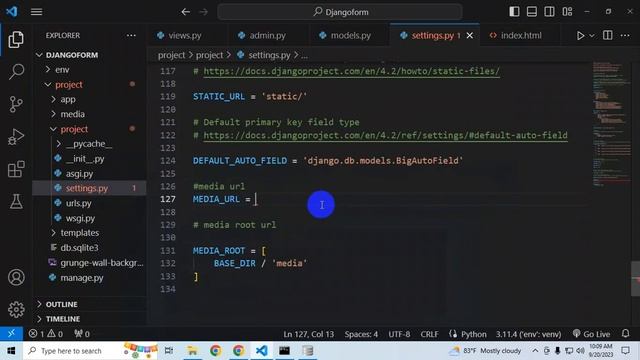Switch to the admin.py tab
640x360 pixels.
pos(267,36)
